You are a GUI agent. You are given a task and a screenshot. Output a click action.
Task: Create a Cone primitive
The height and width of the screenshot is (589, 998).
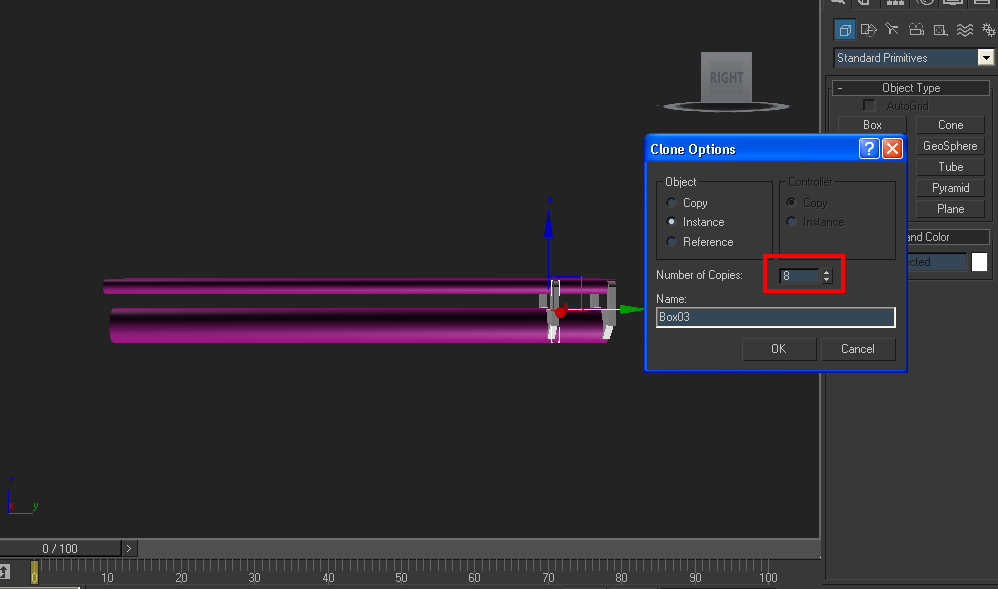(x=950, y=125)
